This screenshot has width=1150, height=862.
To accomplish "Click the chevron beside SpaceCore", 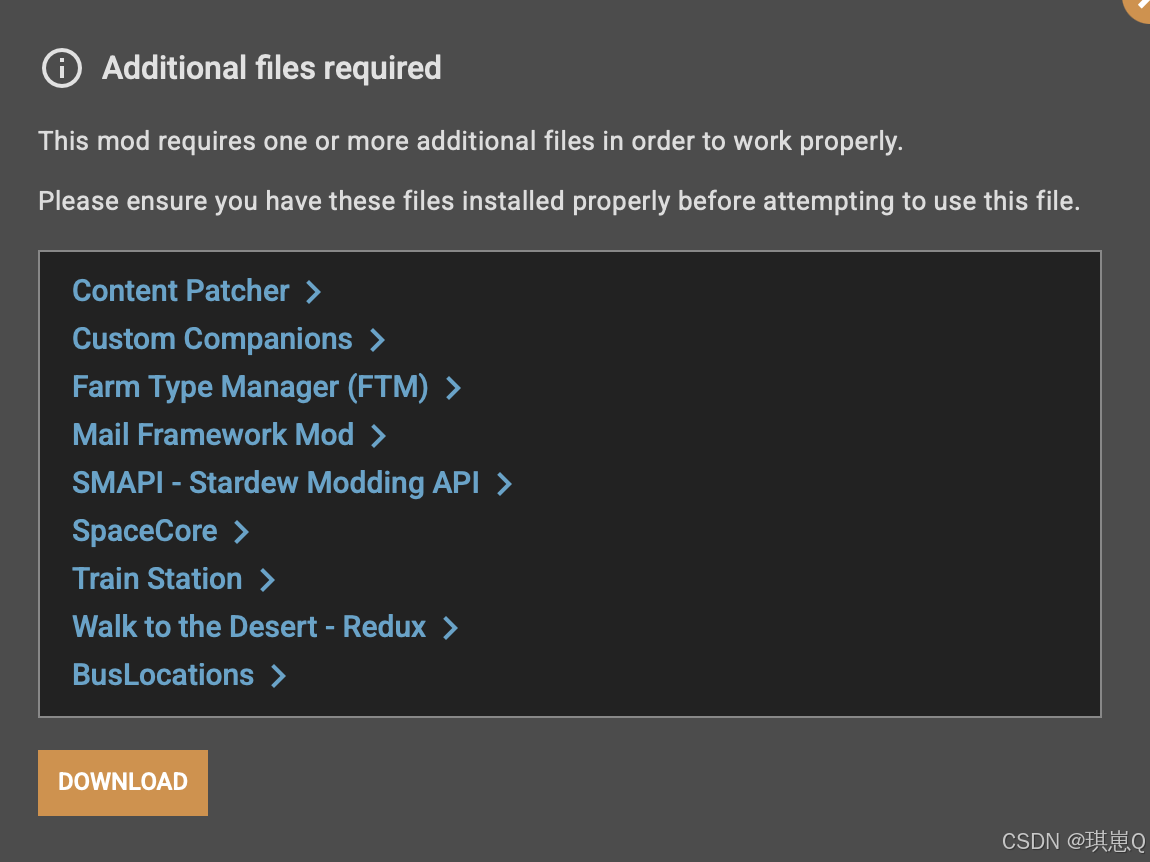I will (242, 532).
